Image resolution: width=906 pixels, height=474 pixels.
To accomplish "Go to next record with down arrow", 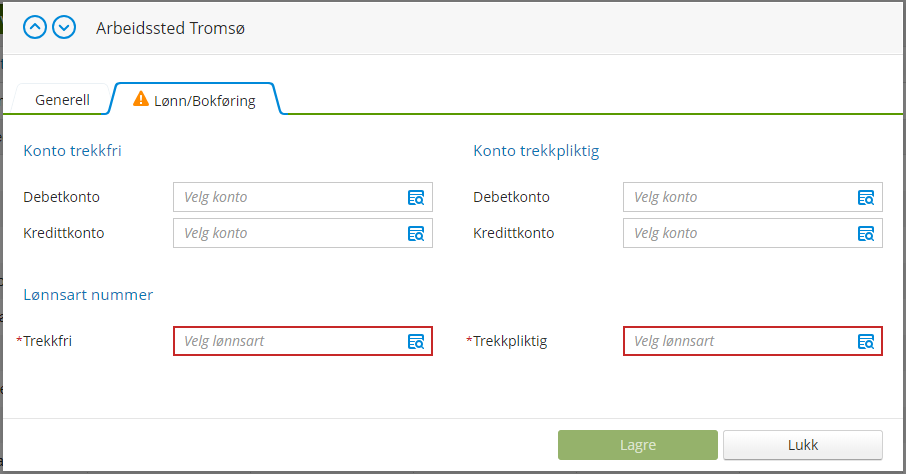I will click(x=64, y=27).
